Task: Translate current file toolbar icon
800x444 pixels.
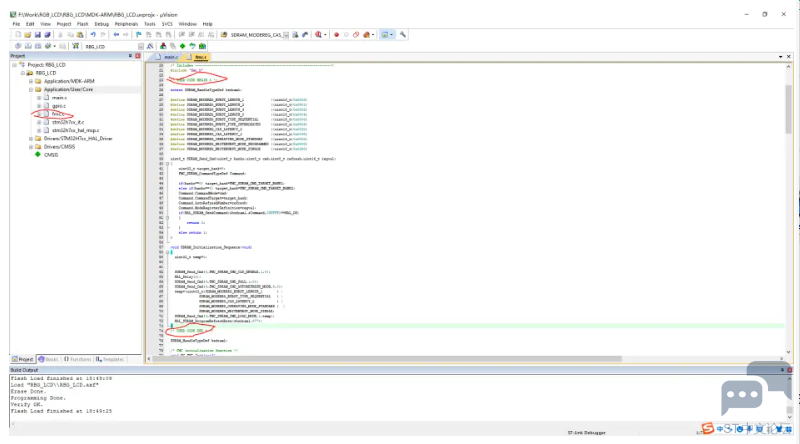Action: 18,46
